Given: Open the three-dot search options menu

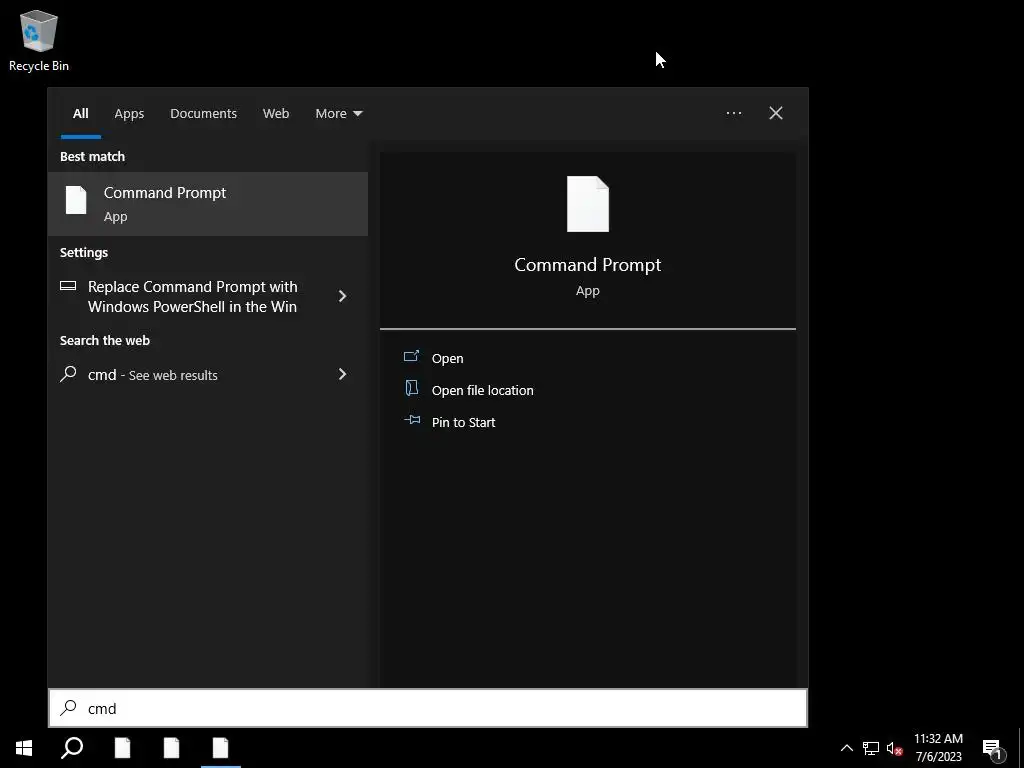Looking at the screenshot, I should (733, 113).
